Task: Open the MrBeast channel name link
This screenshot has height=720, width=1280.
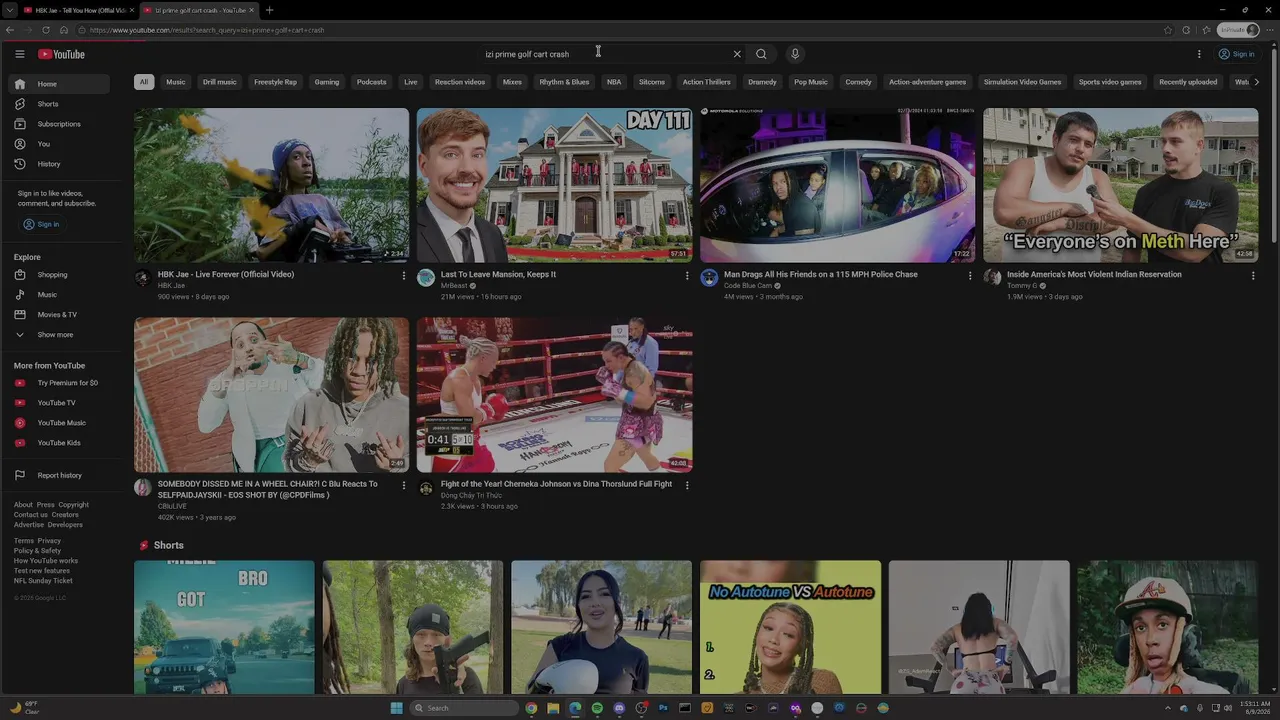Action: click(454, 286)
